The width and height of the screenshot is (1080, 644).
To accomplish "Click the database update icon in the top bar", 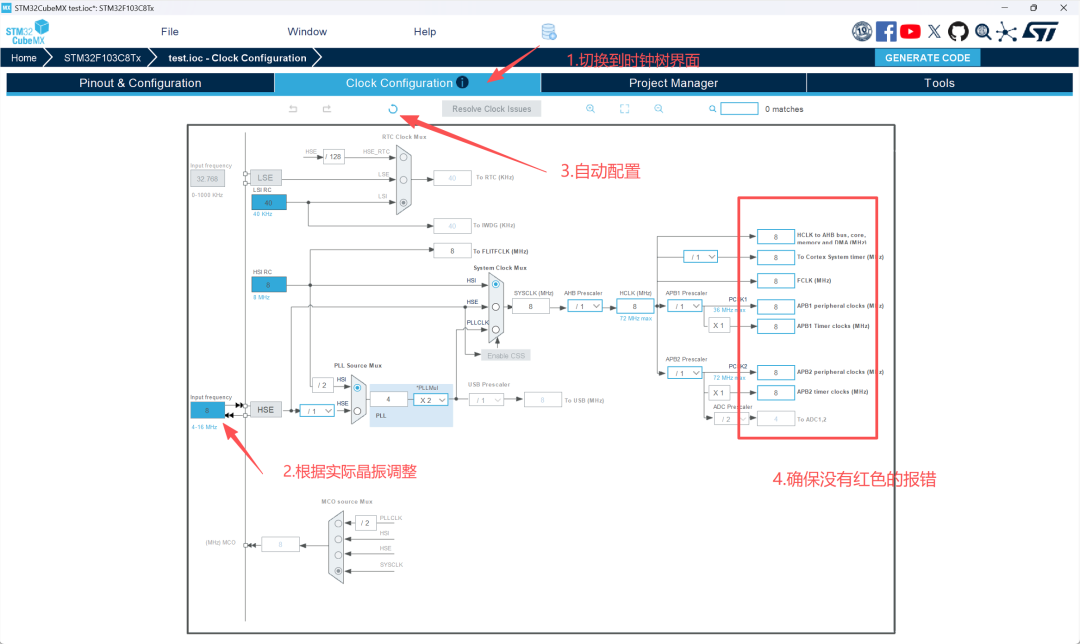I will [x=548, y=32].
